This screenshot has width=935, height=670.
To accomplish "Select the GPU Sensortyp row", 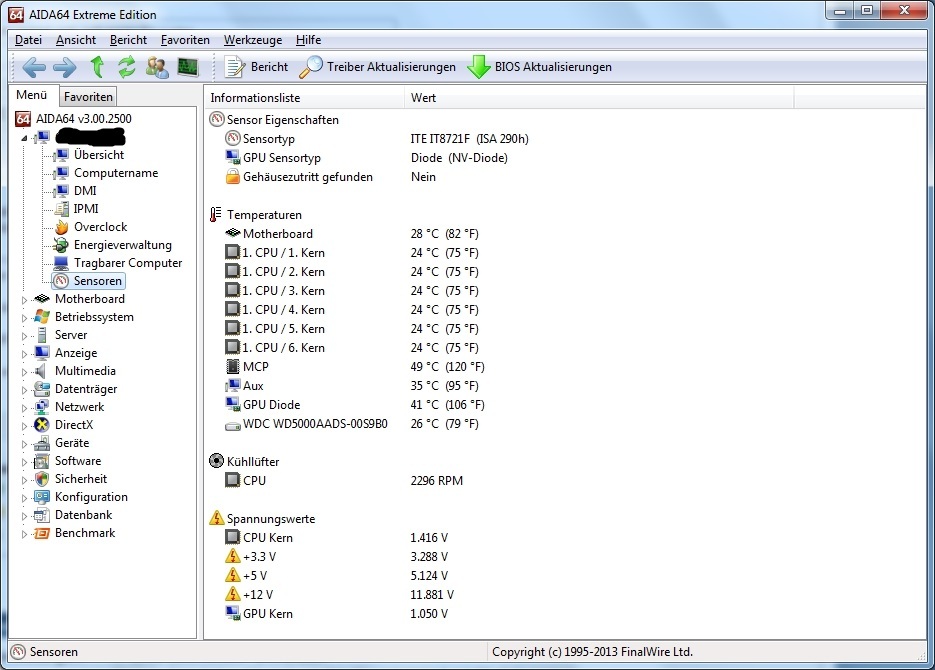I will tap(367, 158).
